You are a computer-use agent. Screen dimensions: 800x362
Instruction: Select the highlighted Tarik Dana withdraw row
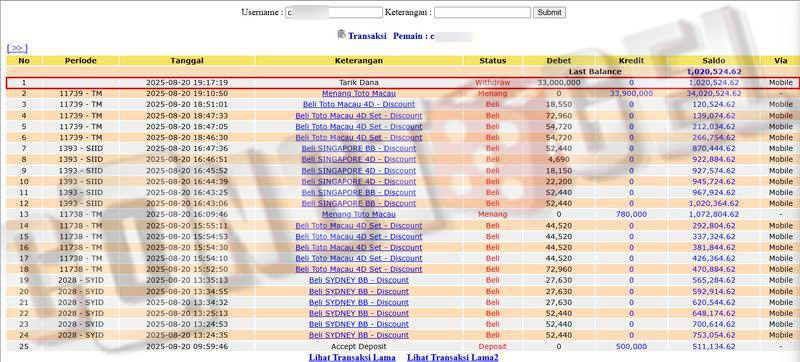pyautogui.click(x=400, y=83)
